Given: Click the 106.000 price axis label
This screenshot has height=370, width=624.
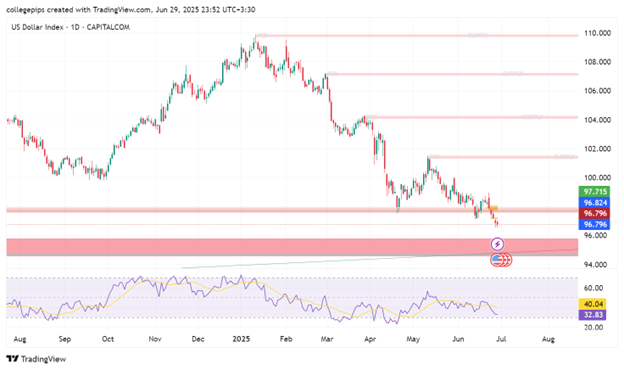Looking at the screenshot, I should coord(597,91).
